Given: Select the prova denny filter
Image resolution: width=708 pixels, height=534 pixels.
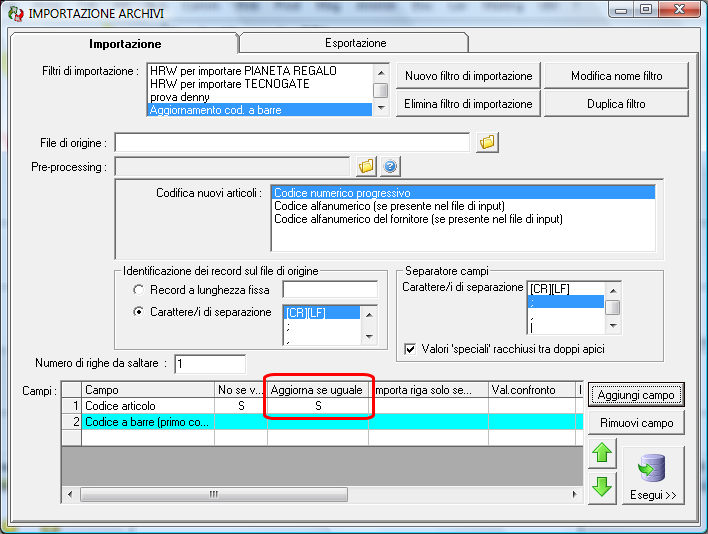Looking at the screenshot, I should 260,97.
